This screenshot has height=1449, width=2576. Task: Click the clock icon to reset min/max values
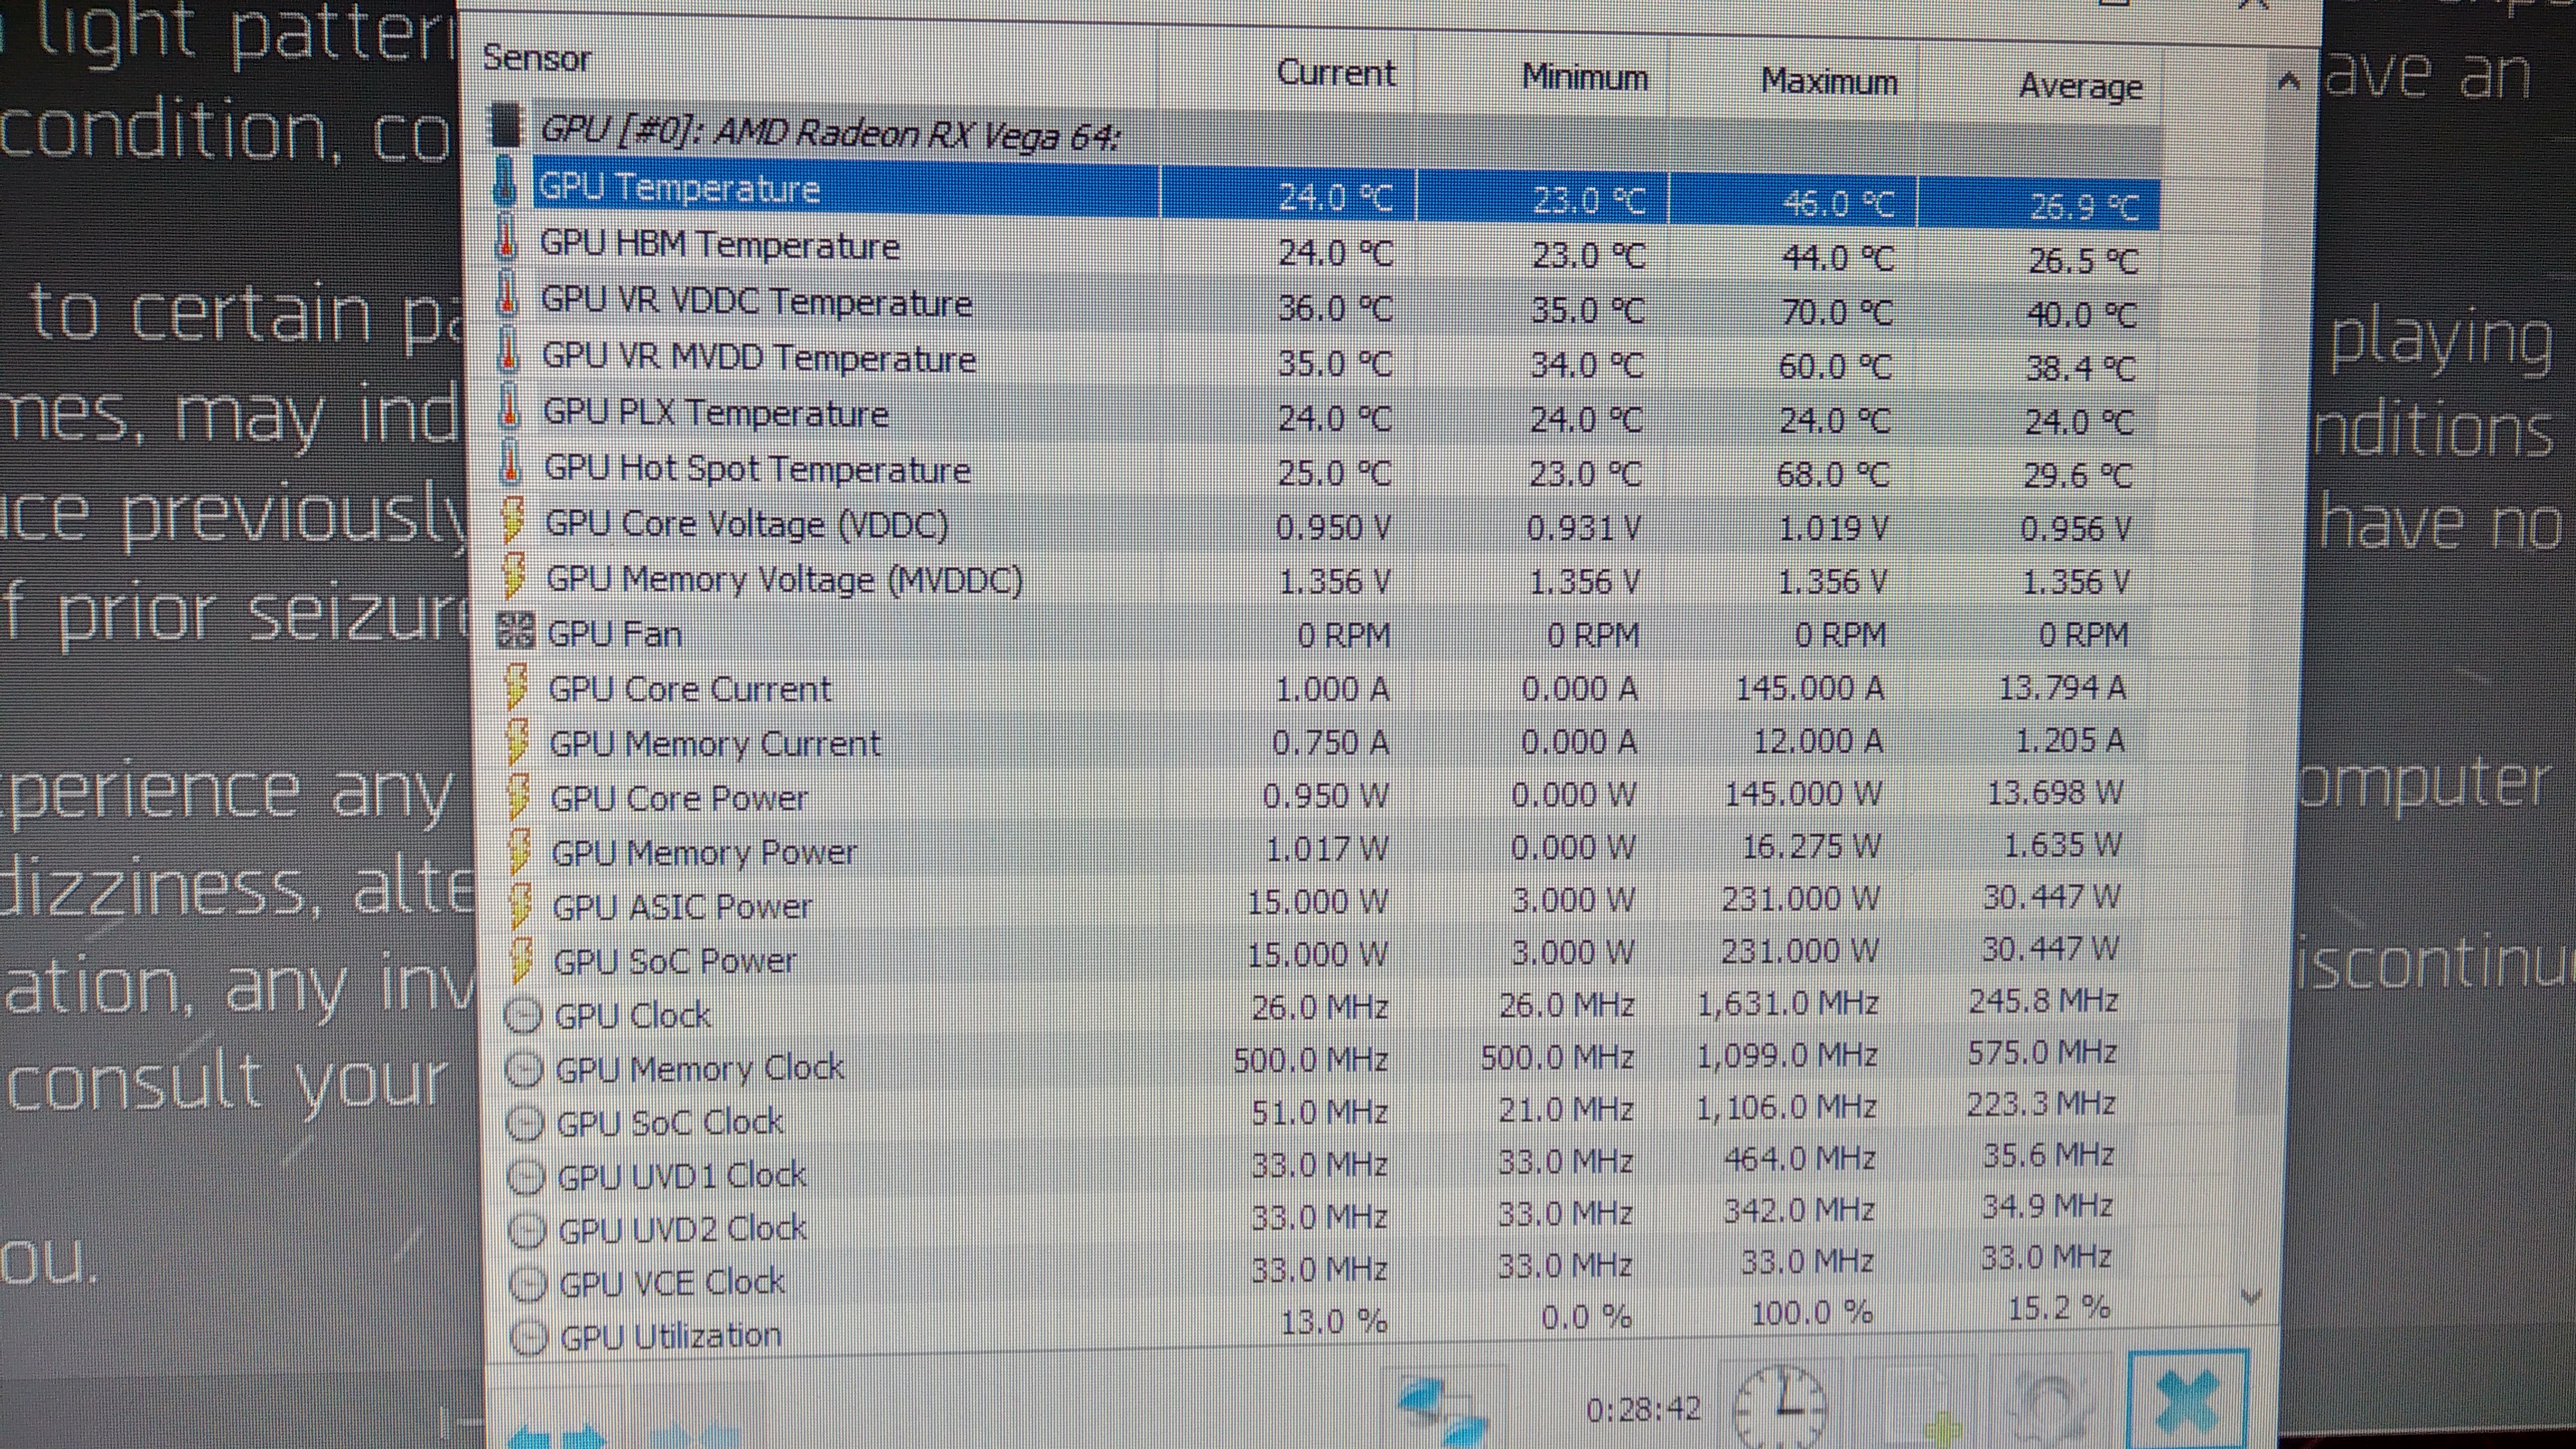pos(1780,1408)
